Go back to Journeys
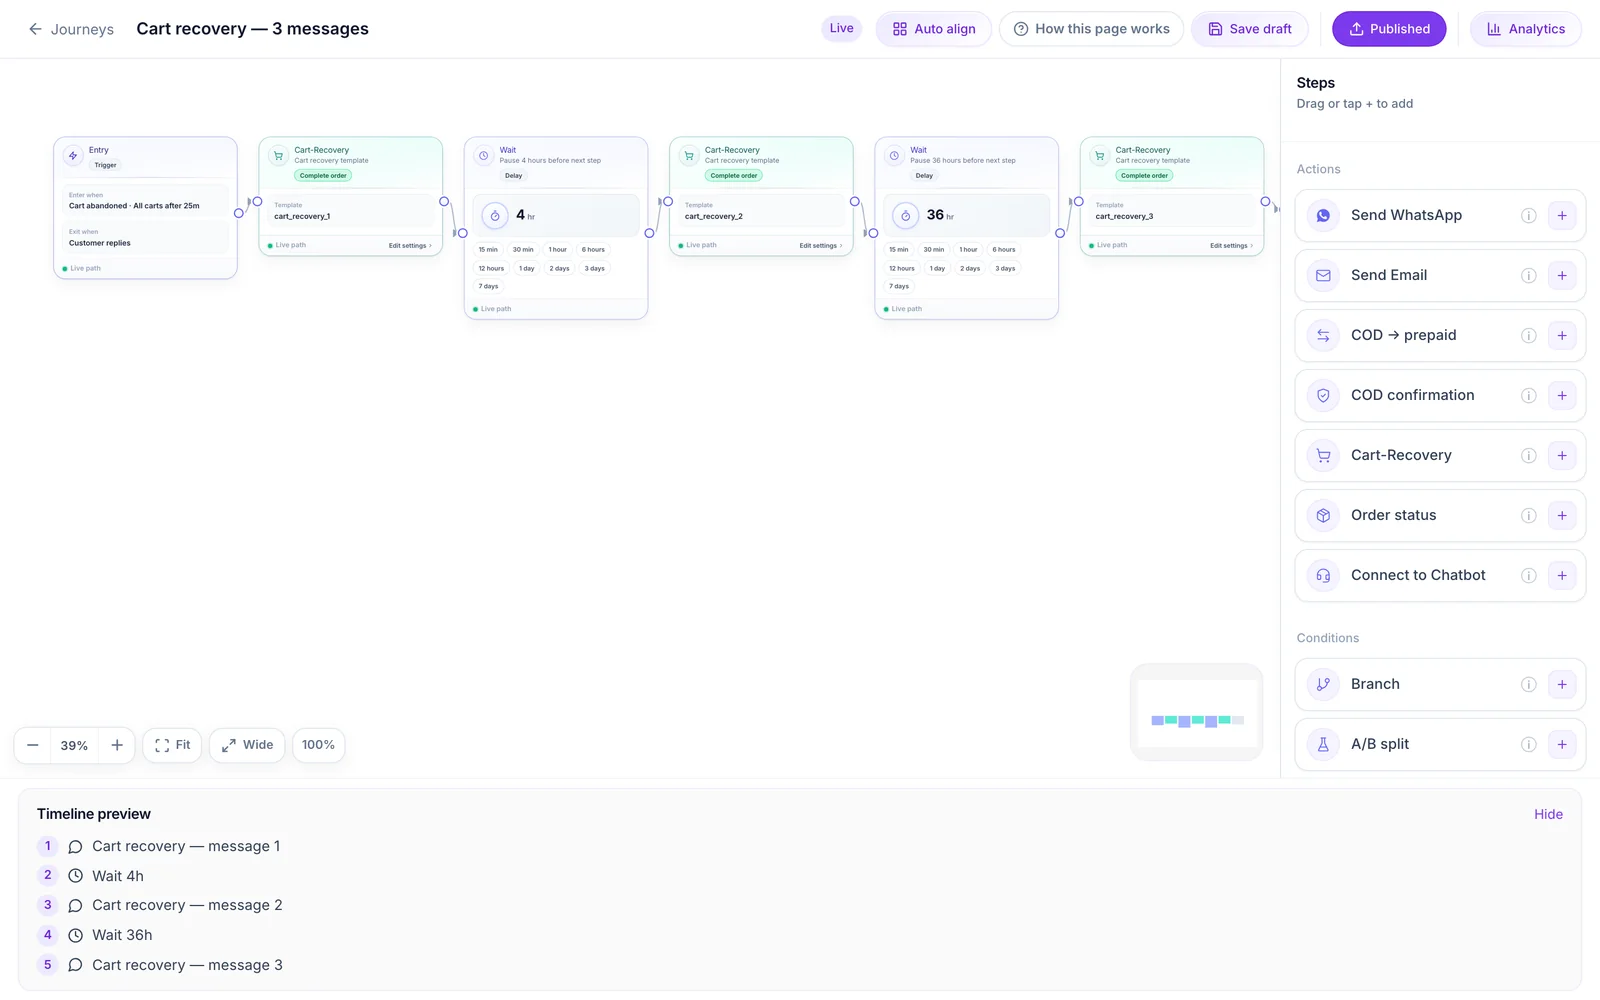 coord(71,29)
